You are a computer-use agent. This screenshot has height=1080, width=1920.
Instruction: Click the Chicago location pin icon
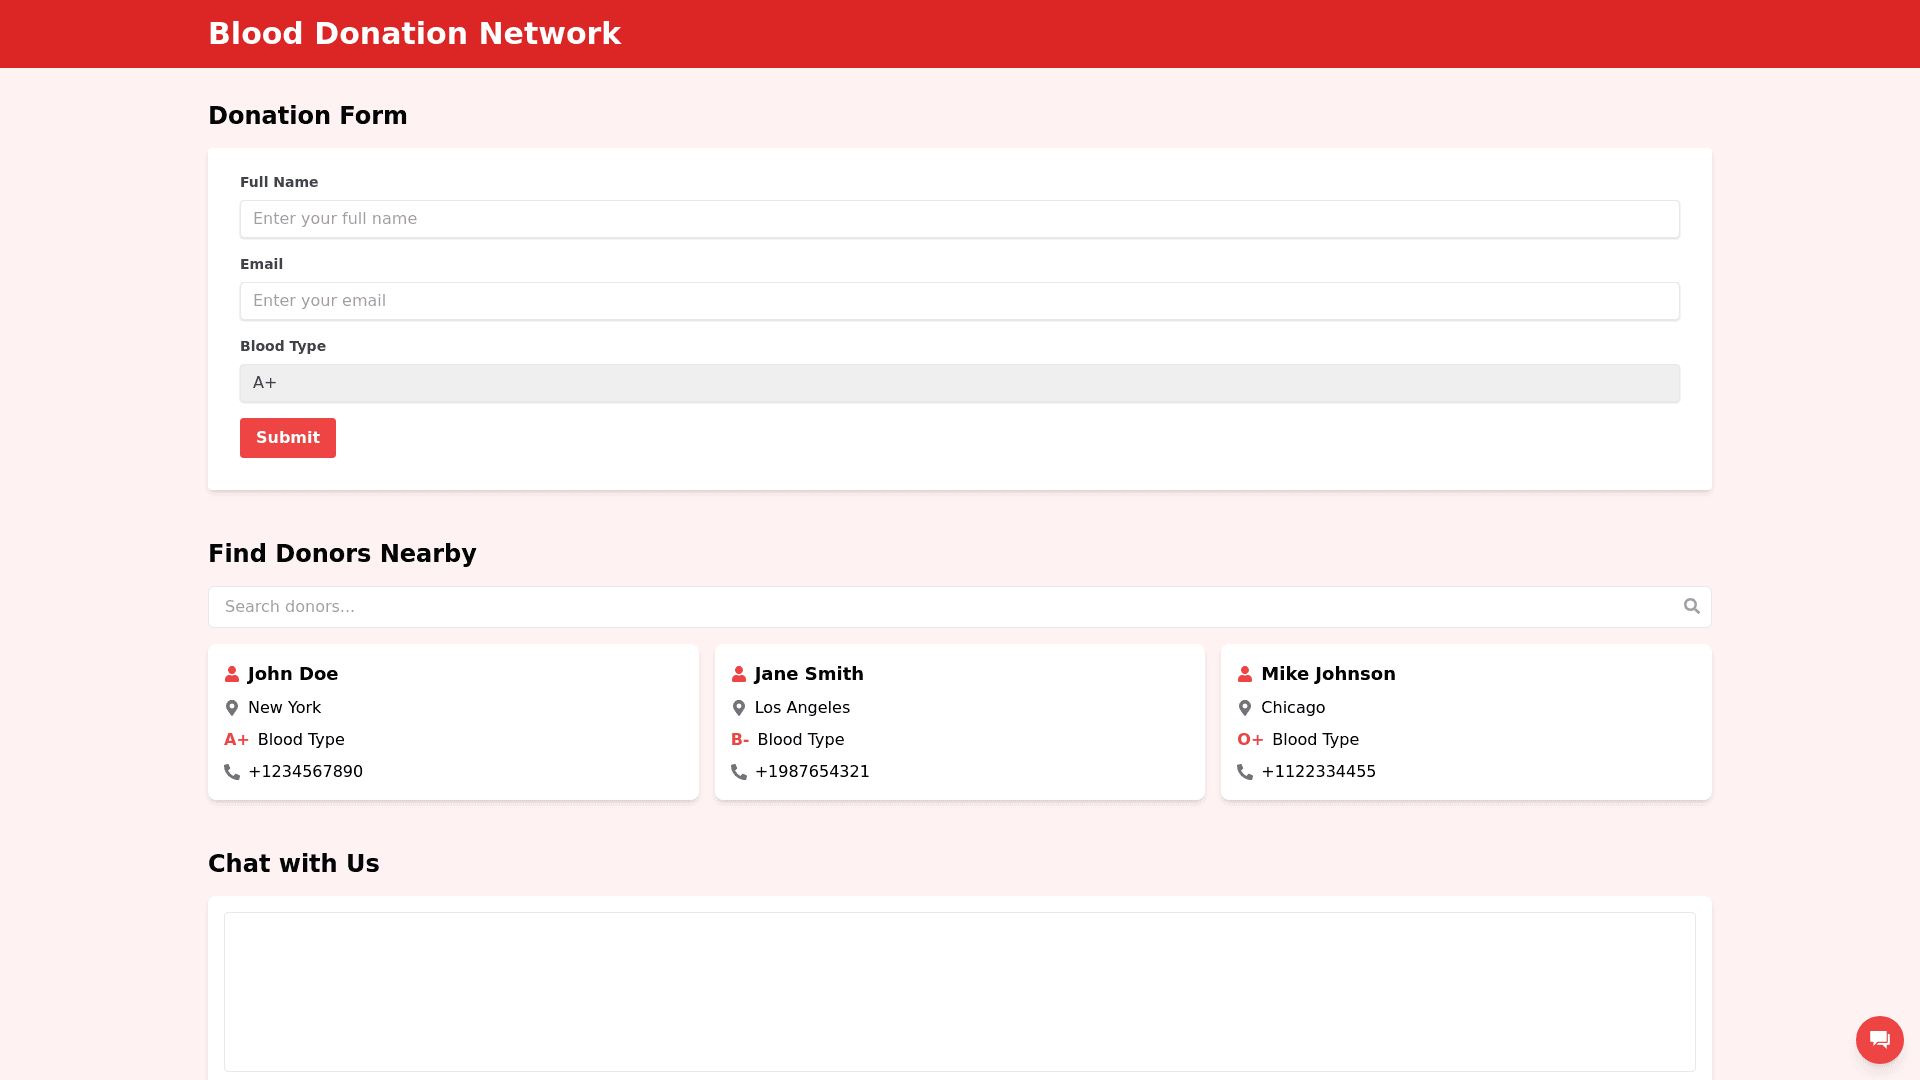point(1245,708)
